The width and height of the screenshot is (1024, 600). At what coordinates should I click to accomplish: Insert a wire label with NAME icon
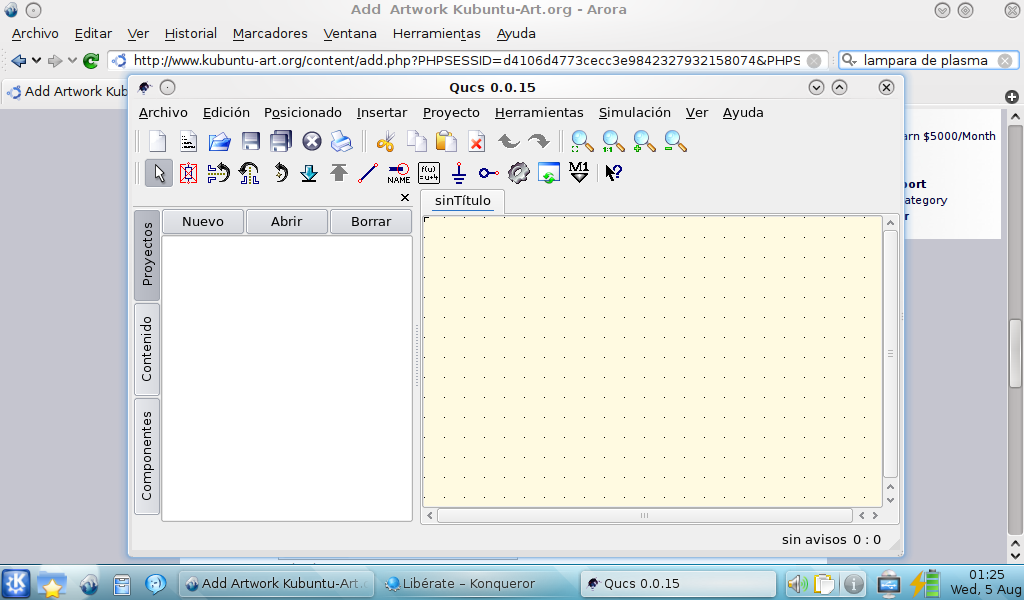398,173
